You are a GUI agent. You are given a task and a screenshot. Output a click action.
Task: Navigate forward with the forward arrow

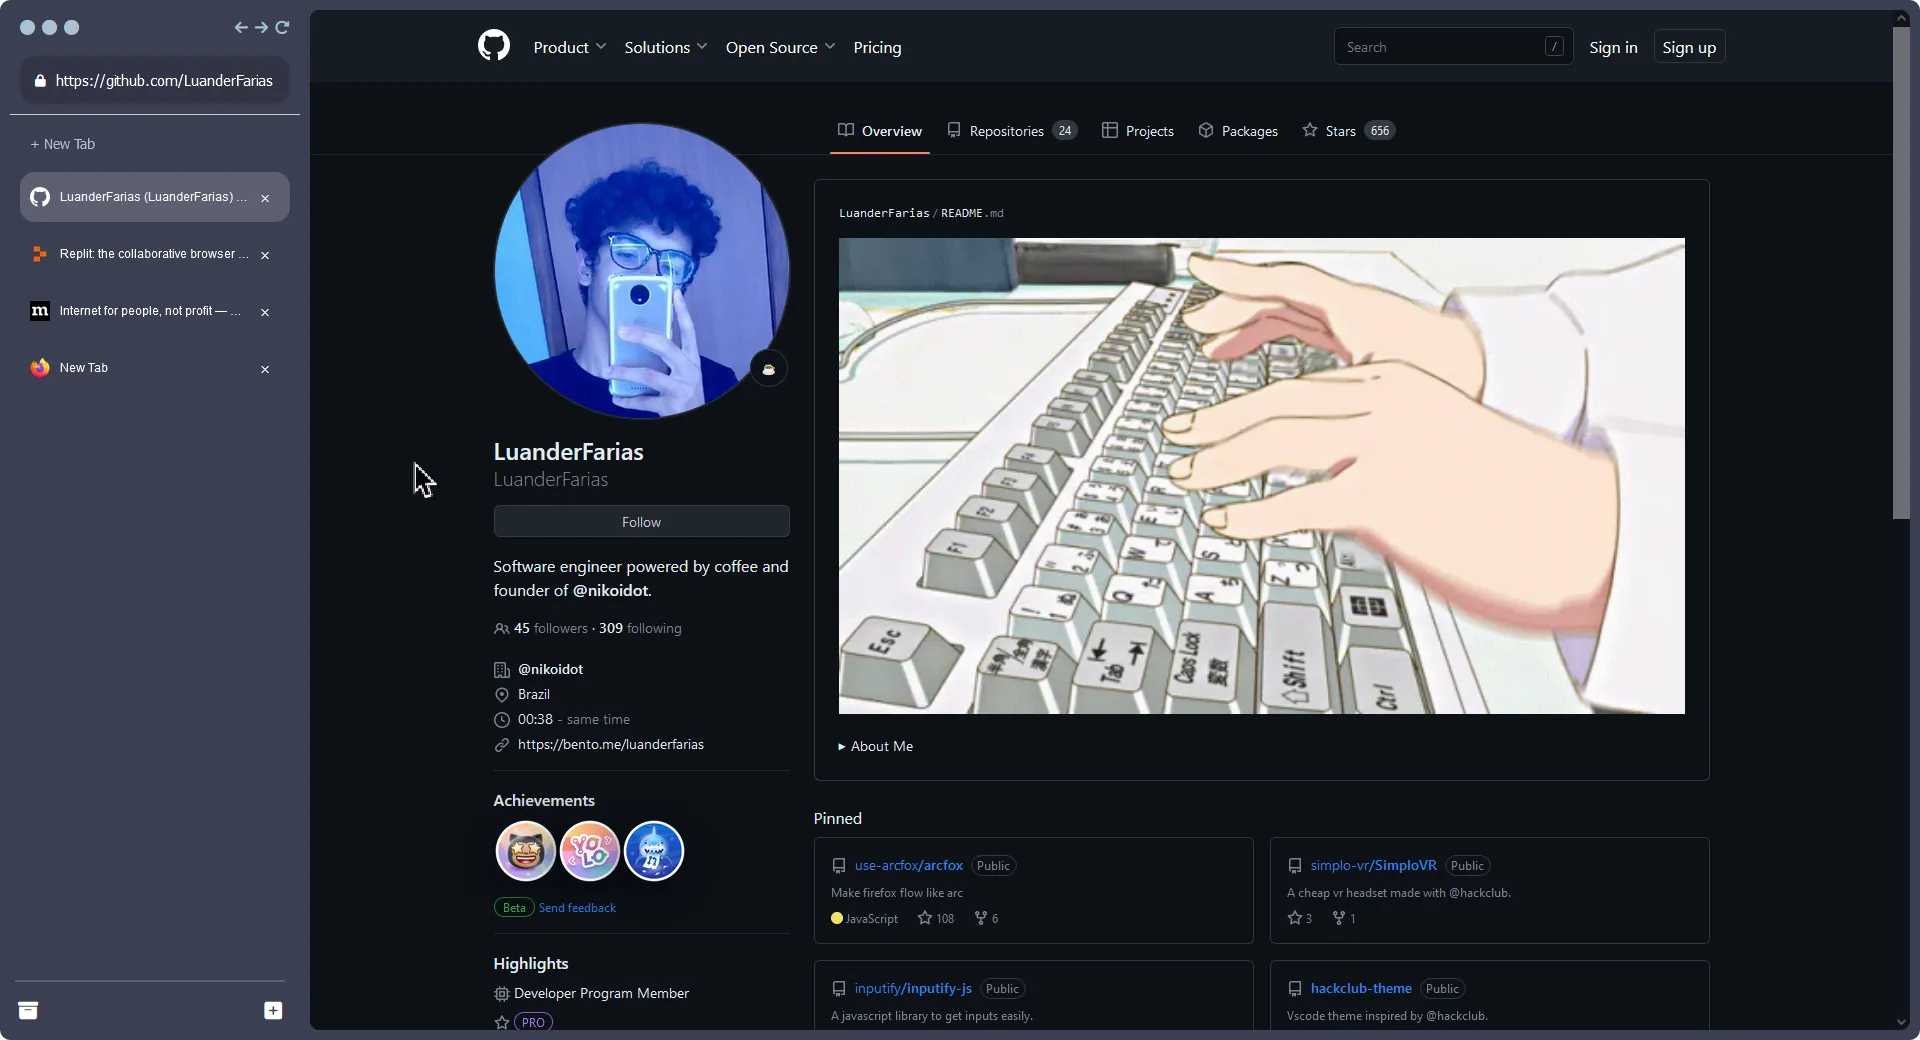pyautogui.click(x=261, y=27)
